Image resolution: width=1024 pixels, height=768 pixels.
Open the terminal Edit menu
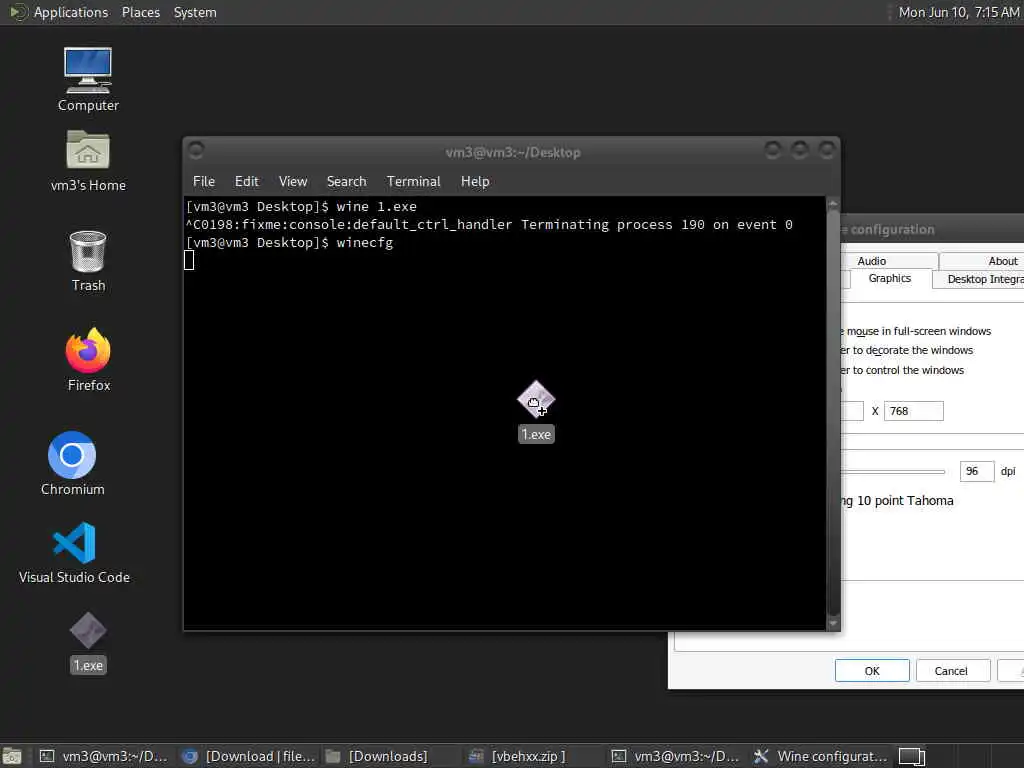pos(246,182)
